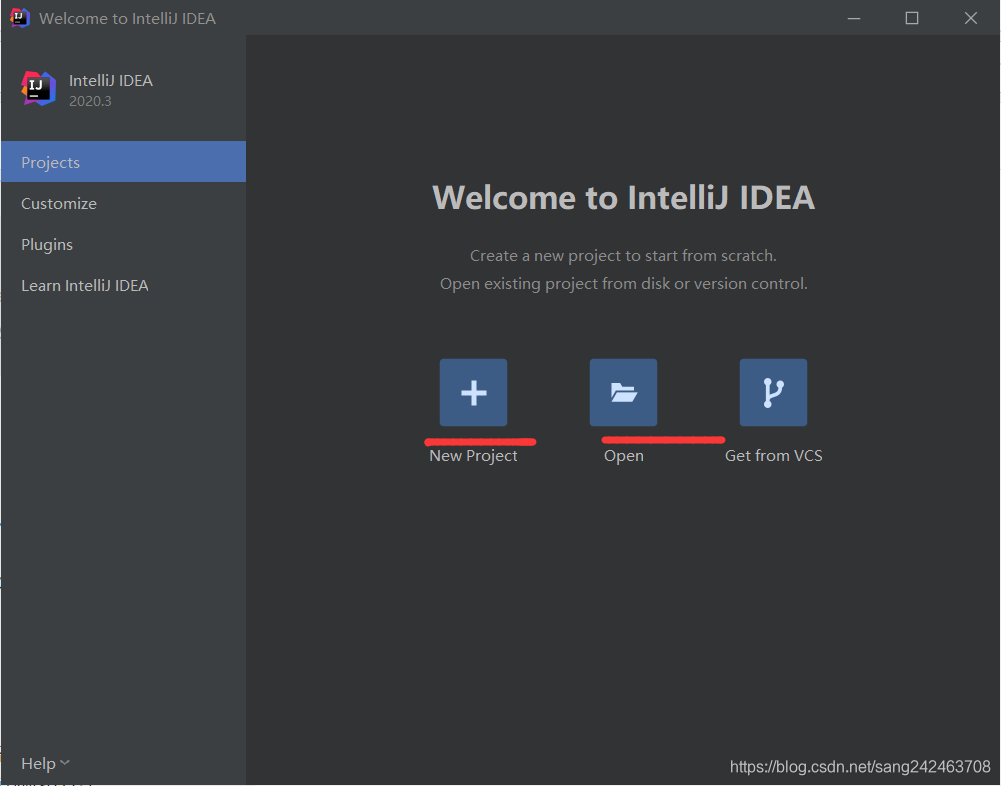This screenshot has width=1001, height=786.
Task: Open the Customize section
Action: [x=123, y=204]
